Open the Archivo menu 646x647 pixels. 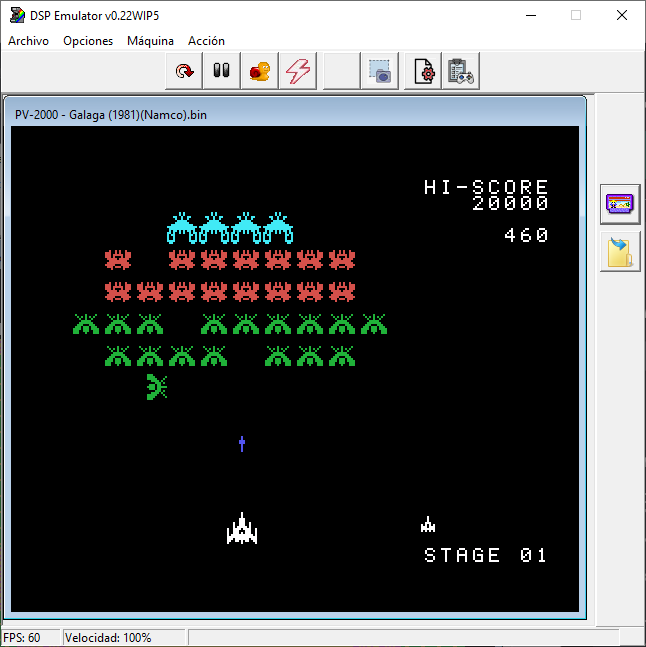click(28, 41)
